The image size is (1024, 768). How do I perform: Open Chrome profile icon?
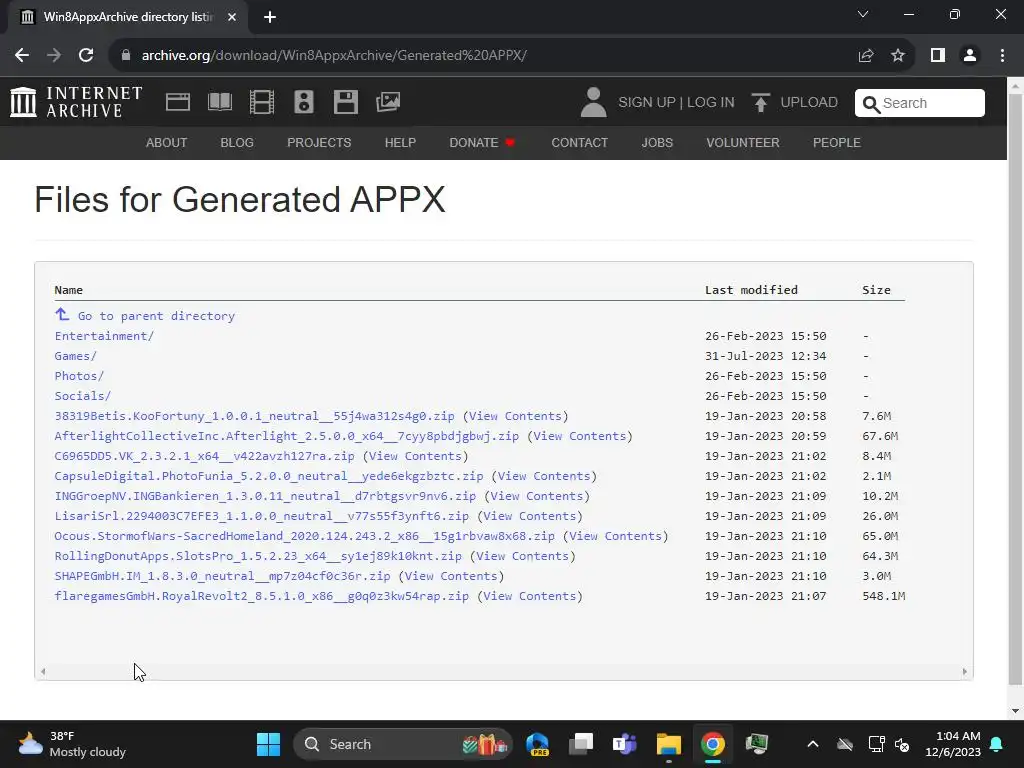coord(970,55)
